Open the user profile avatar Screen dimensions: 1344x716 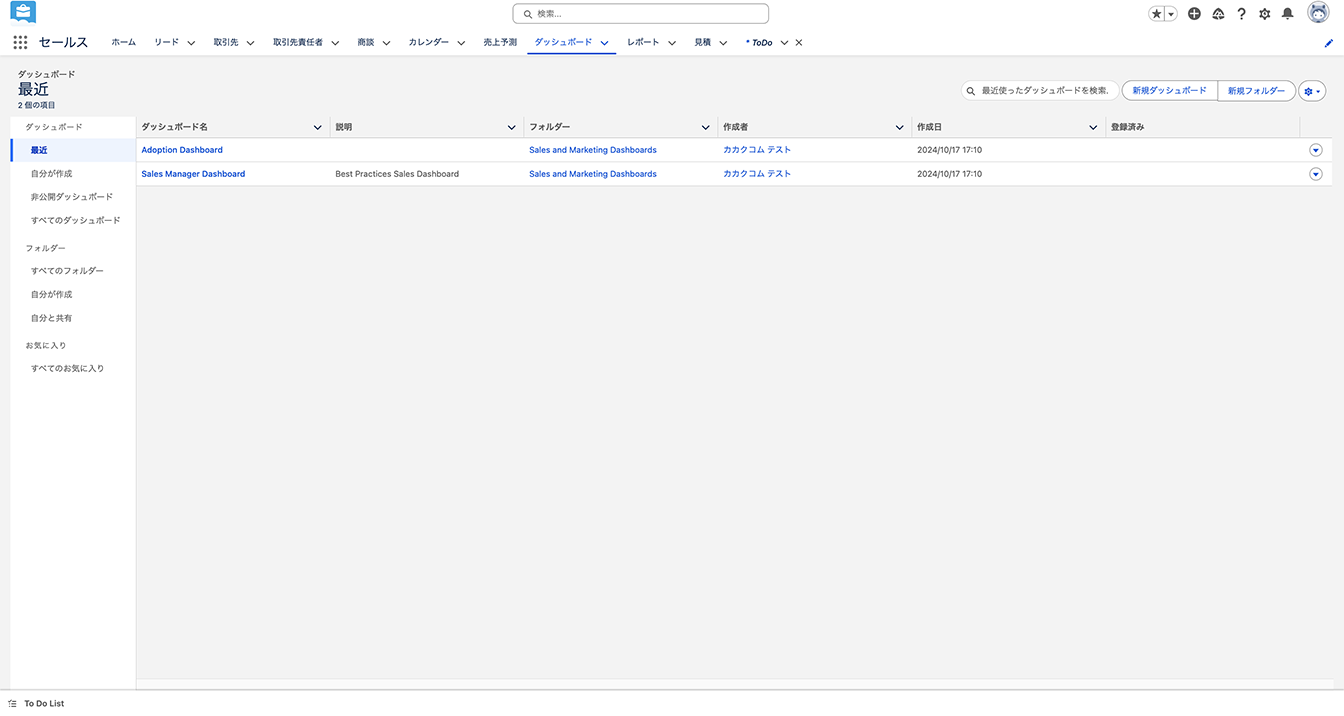tap(1318, 13)
